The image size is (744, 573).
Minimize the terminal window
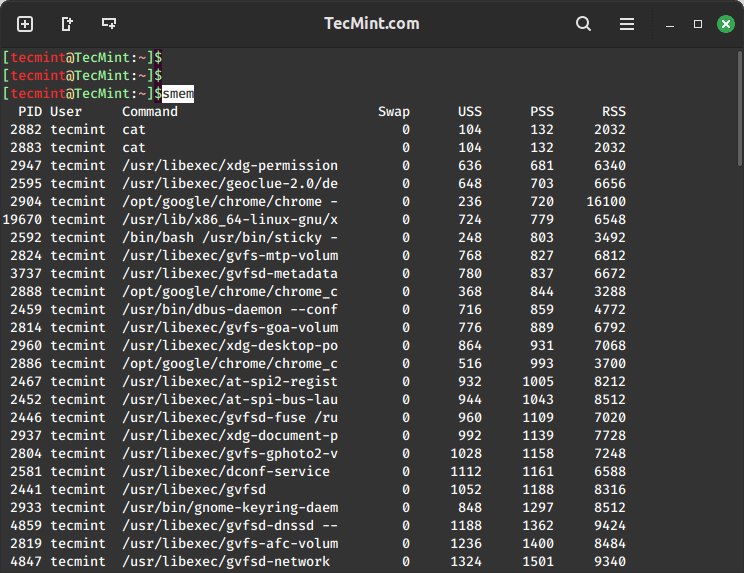670,23
